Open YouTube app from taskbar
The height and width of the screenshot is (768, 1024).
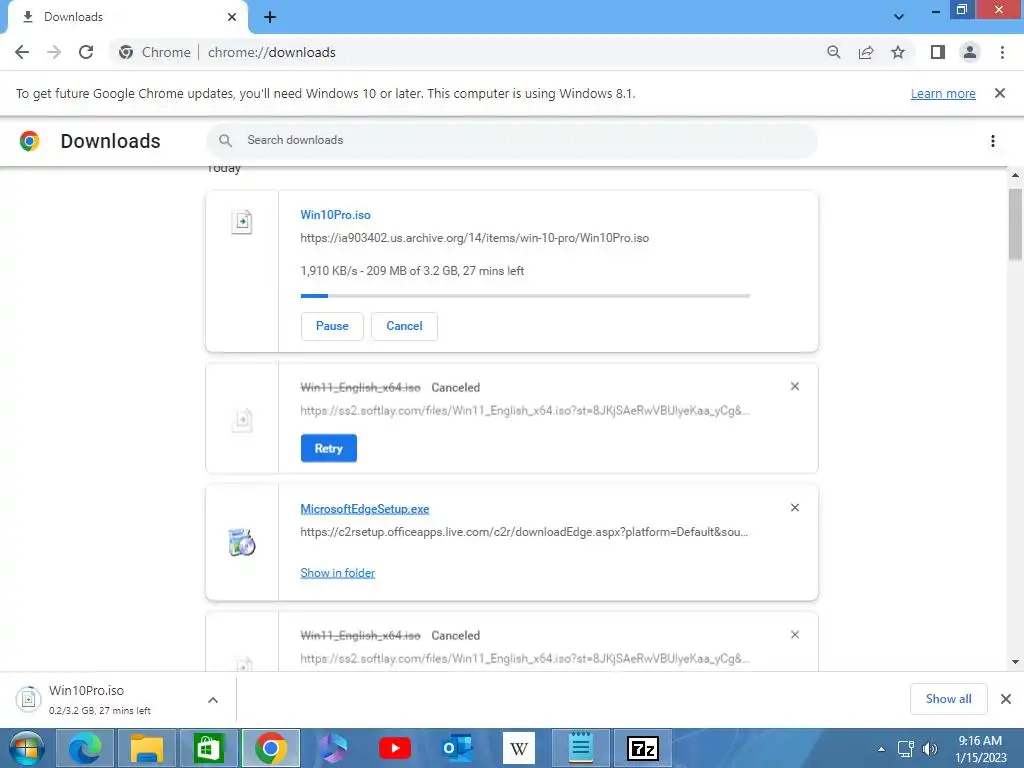click(x=394, y=748)
